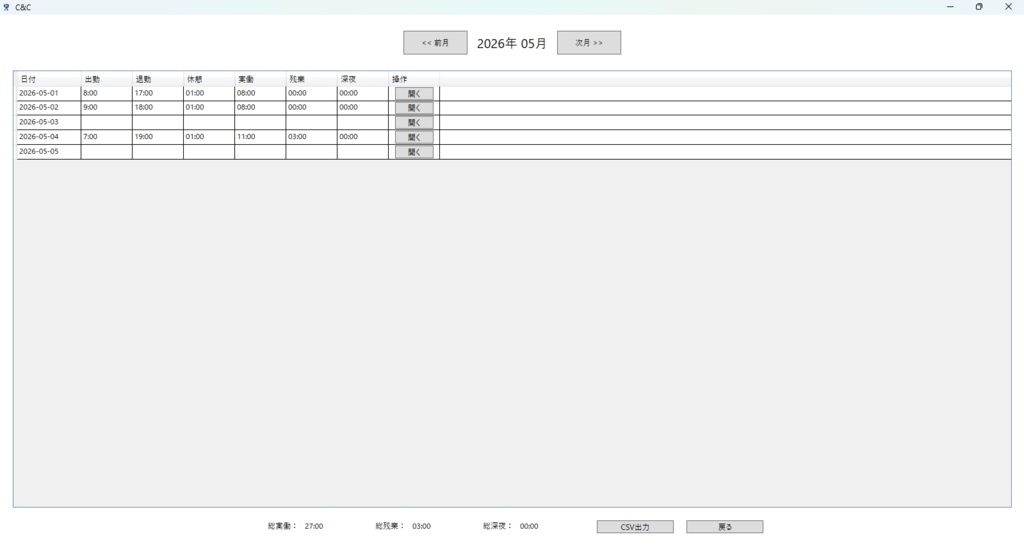
Task: Click the 残業 column header
Action: coord(311,79)
